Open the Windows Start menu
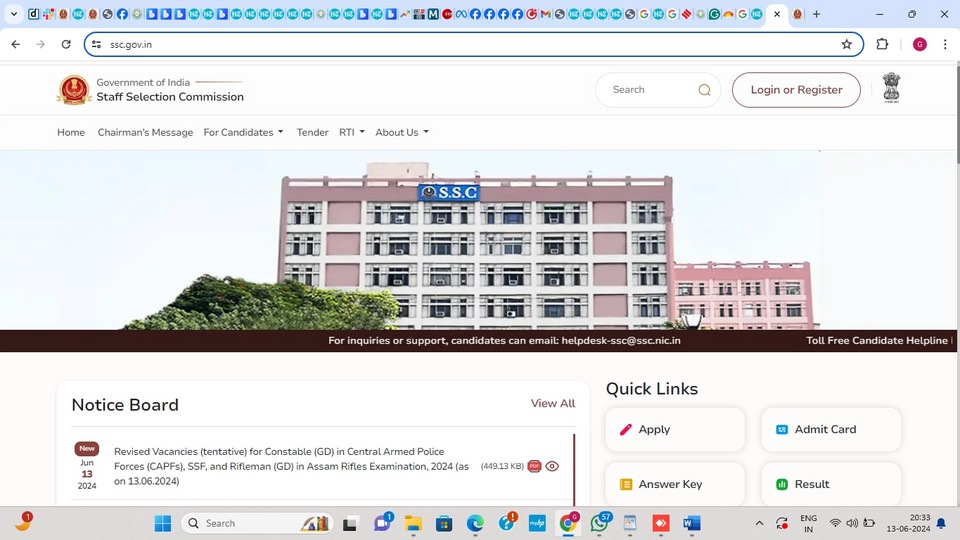The height and width of the screenshot is (540, 960). pos(163,523)
